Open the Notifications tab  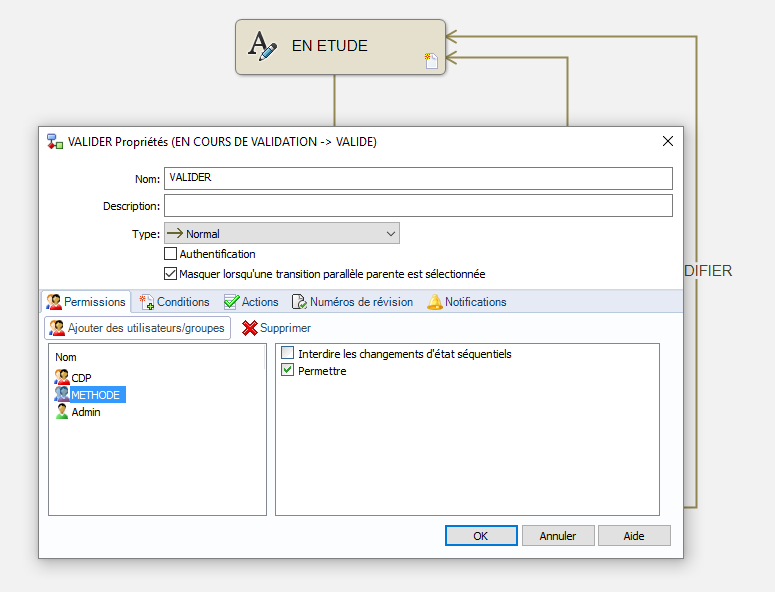[x=467, y=302]
